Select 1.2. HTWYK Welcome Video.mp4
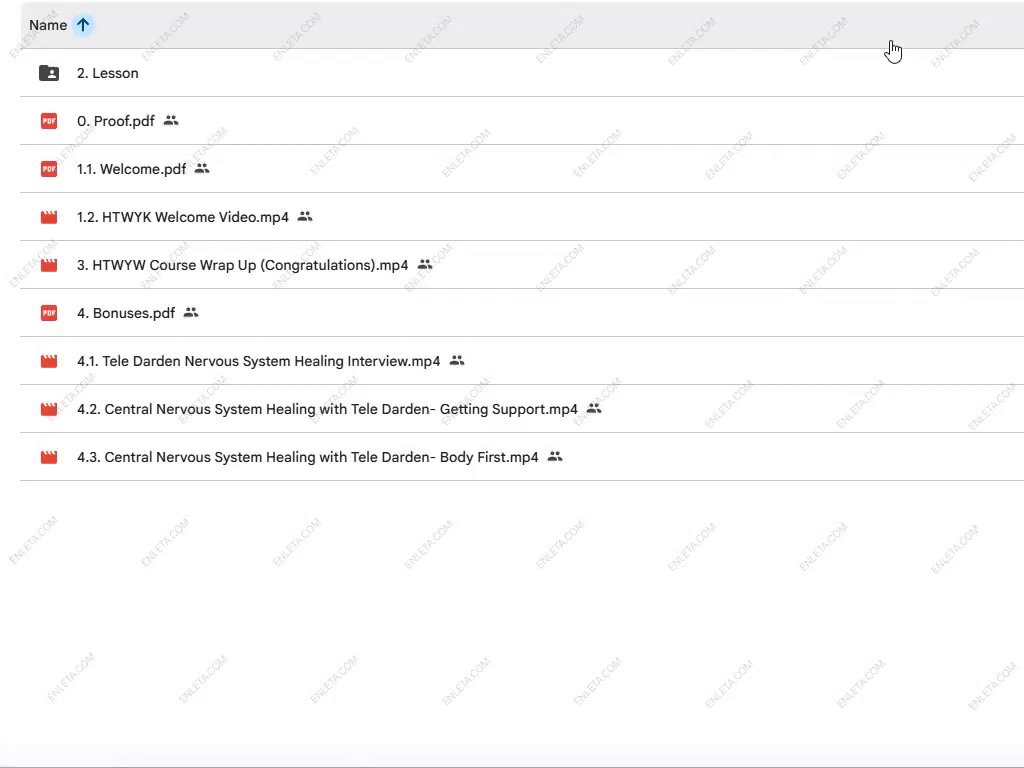The height and width of the screenshot is (768, 1024). point(183,217)
